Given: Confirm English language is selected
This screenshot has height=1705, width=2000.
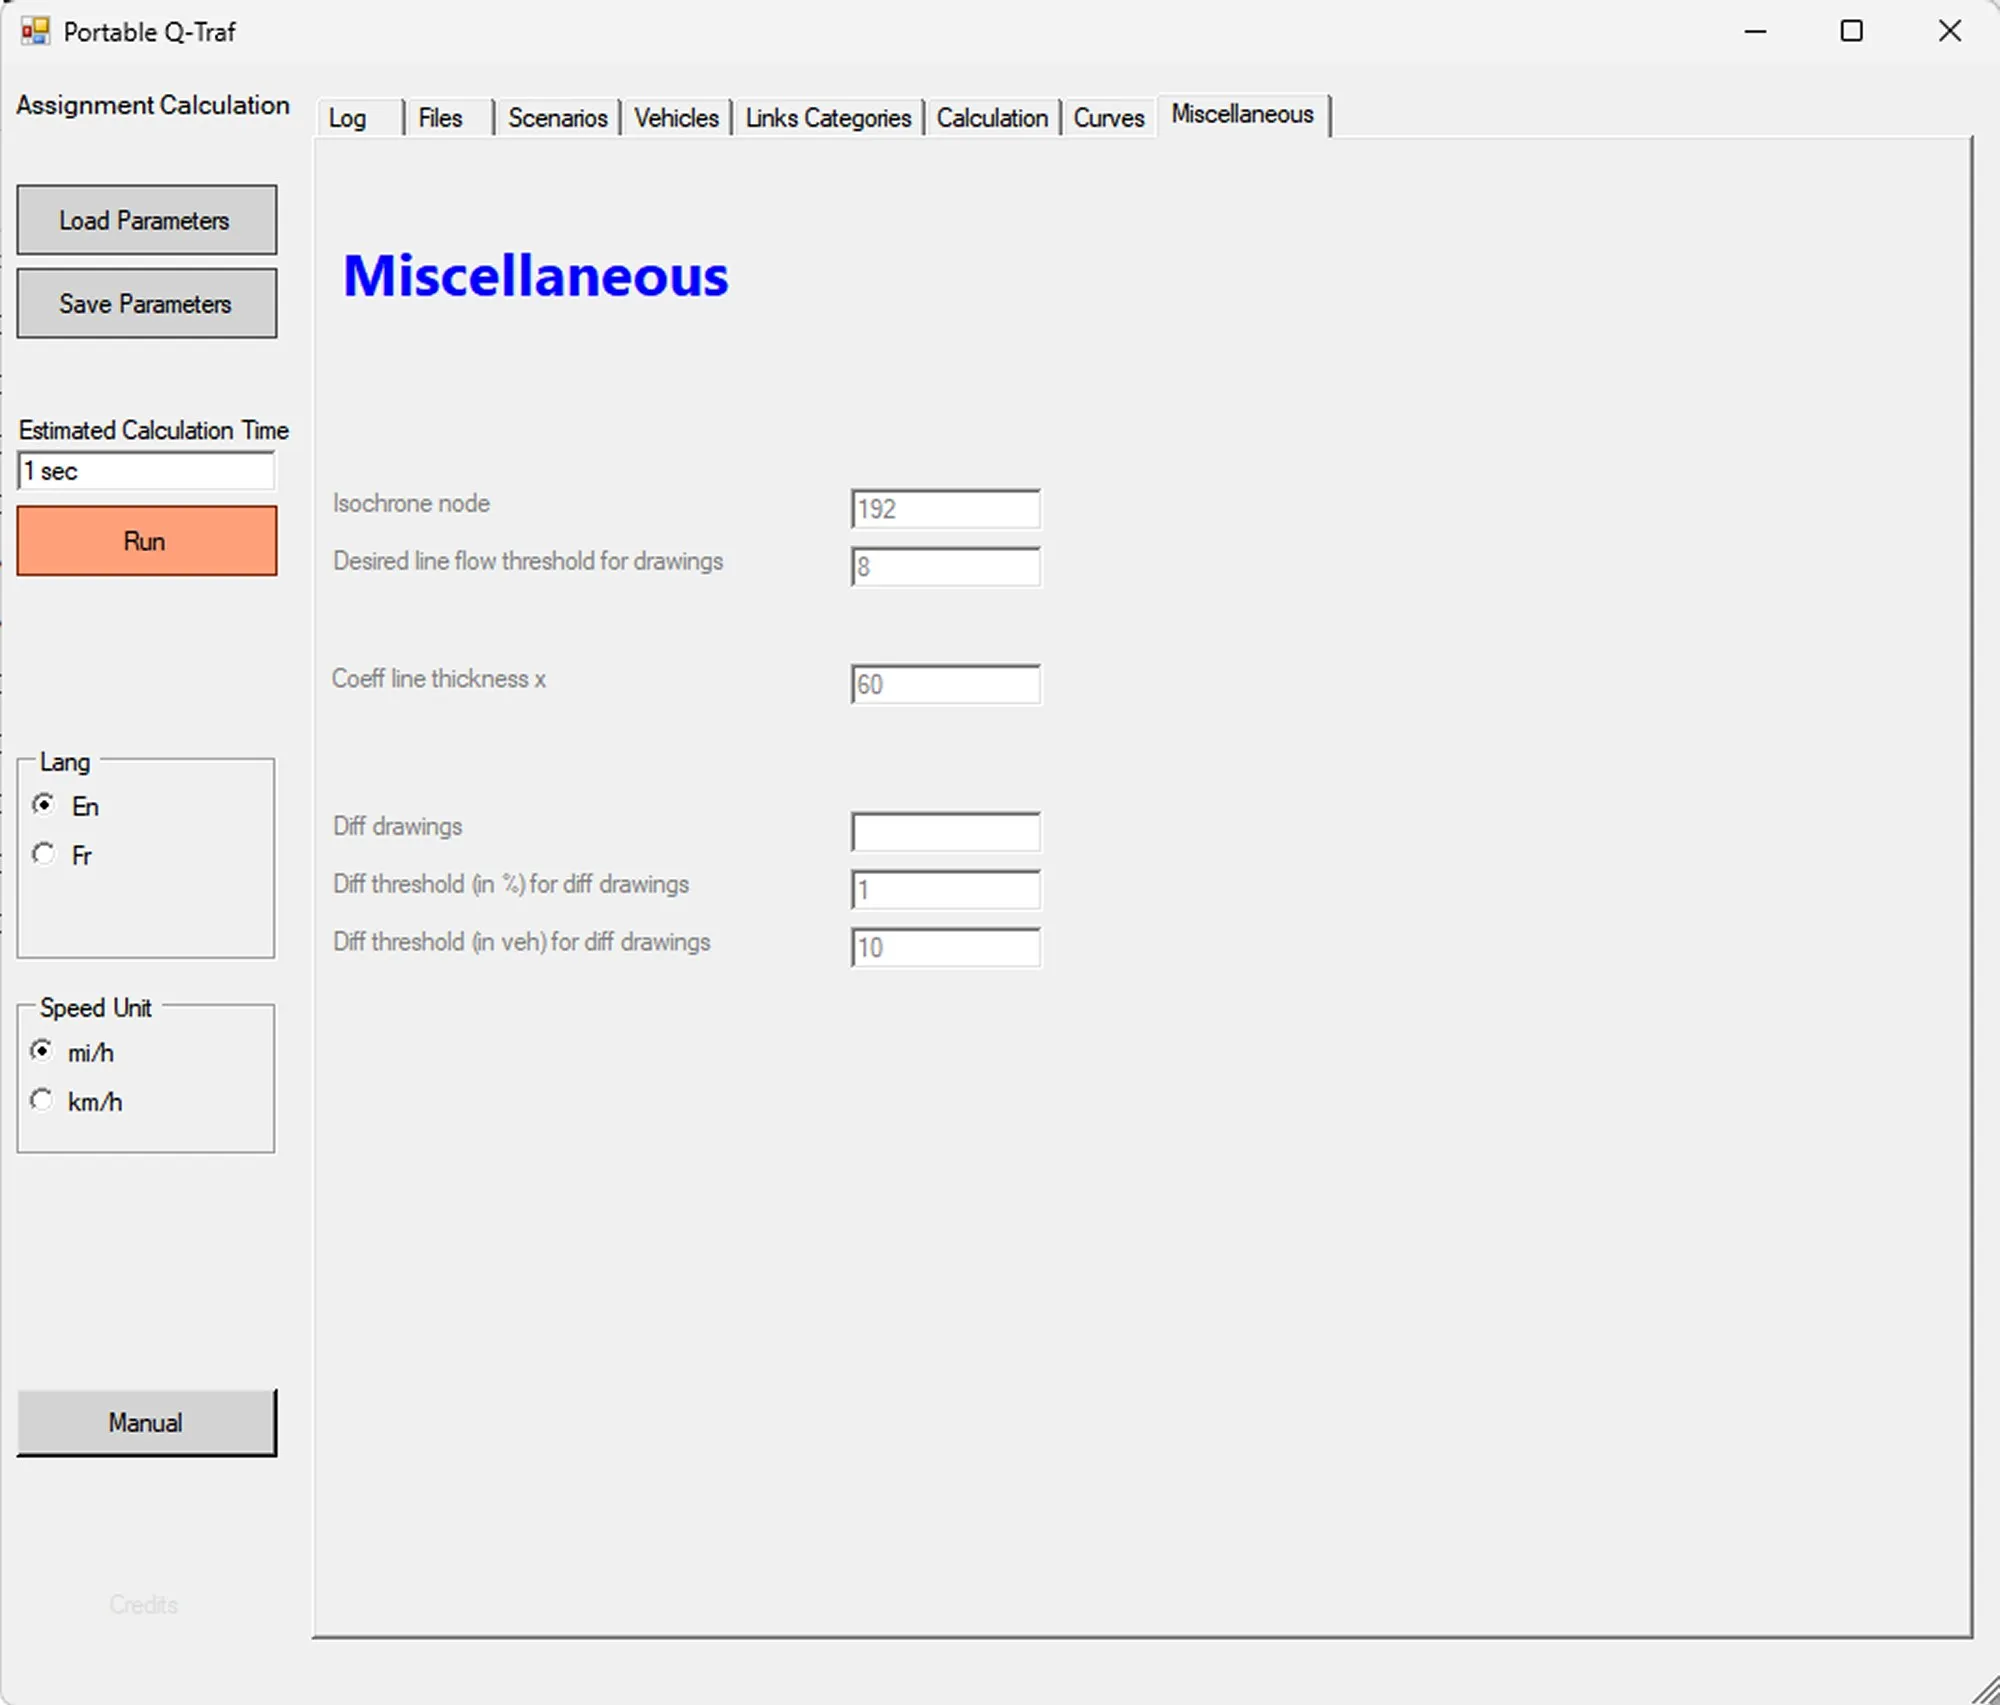Looking at the screenshot, I should coord(43,804).
